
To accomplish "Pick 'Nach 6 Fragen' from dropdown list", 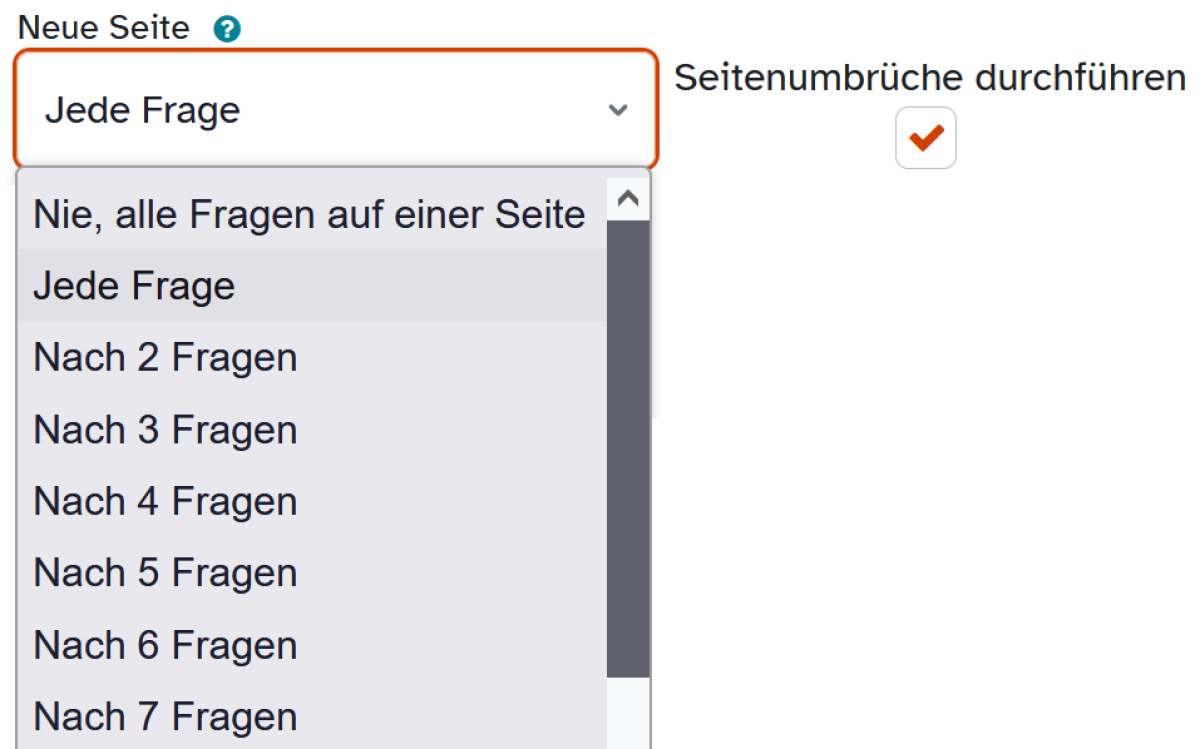I will (x=312, y=645).
